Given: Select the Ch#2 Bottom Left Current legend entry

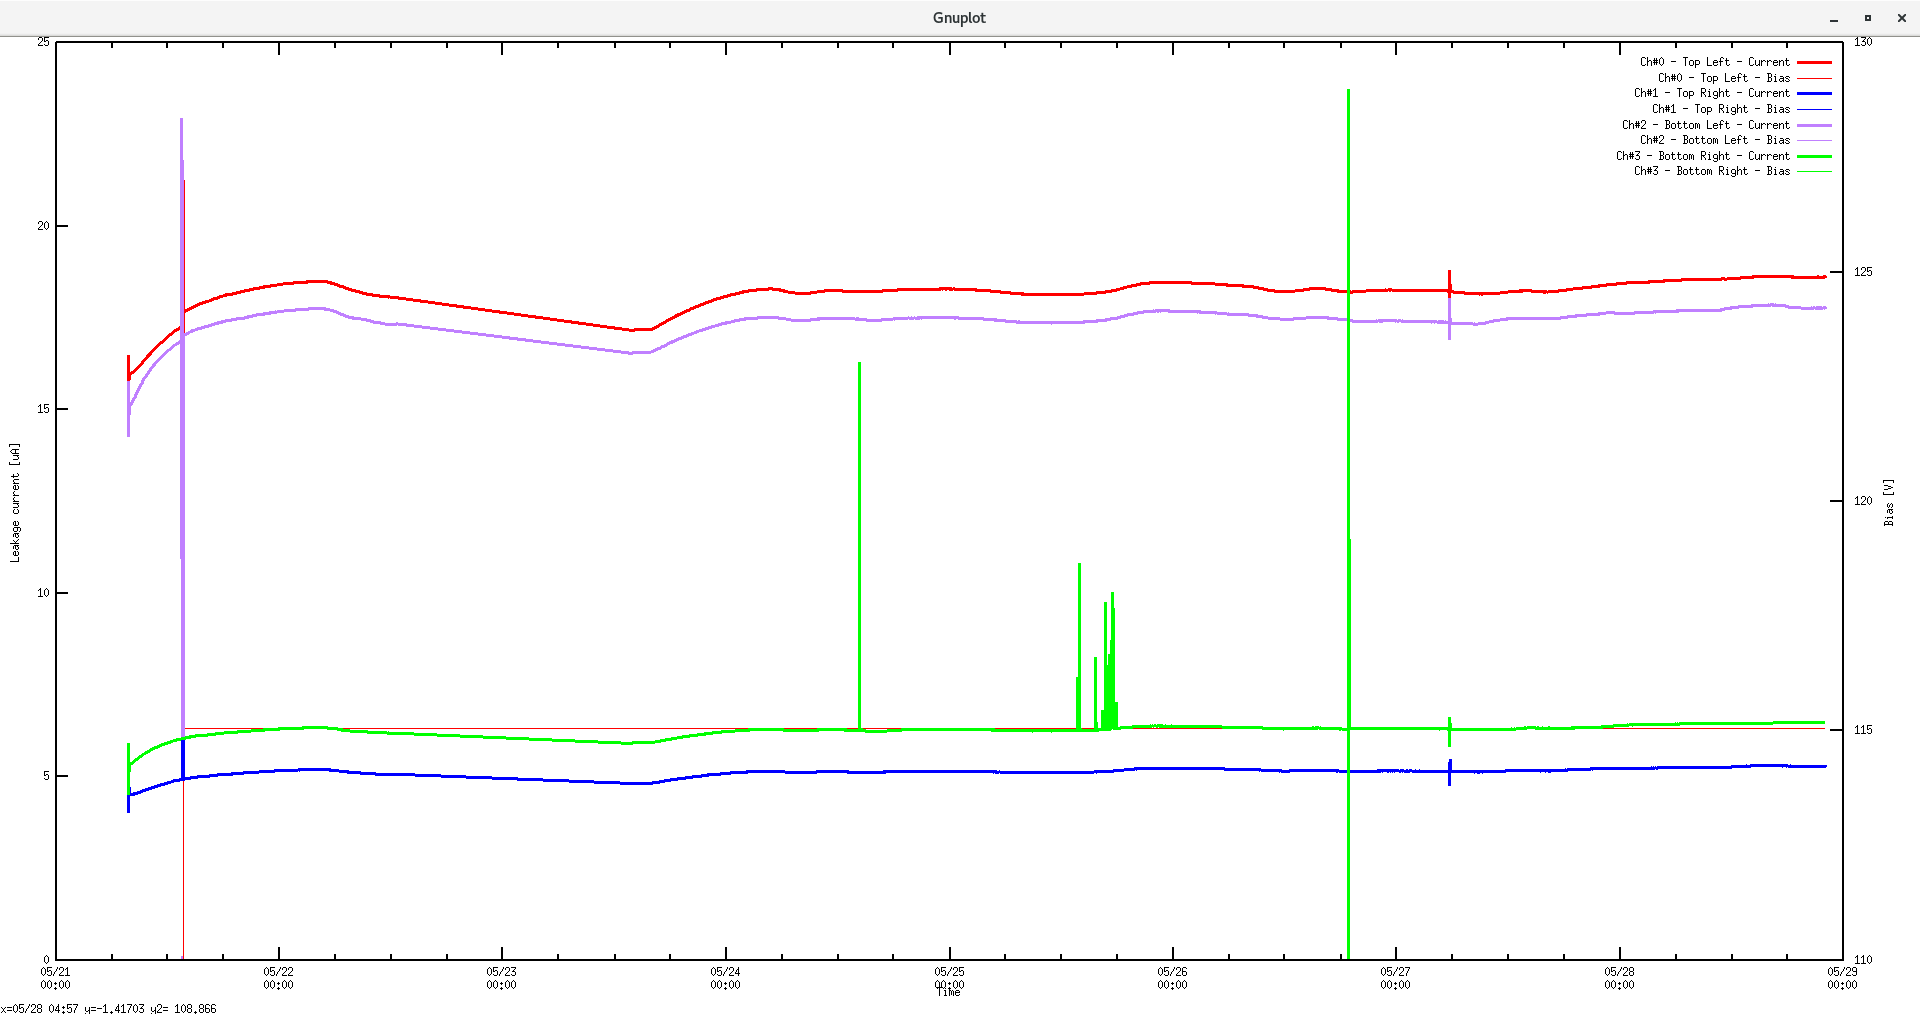Looking at the screenshot, I should click(1705, 124).
